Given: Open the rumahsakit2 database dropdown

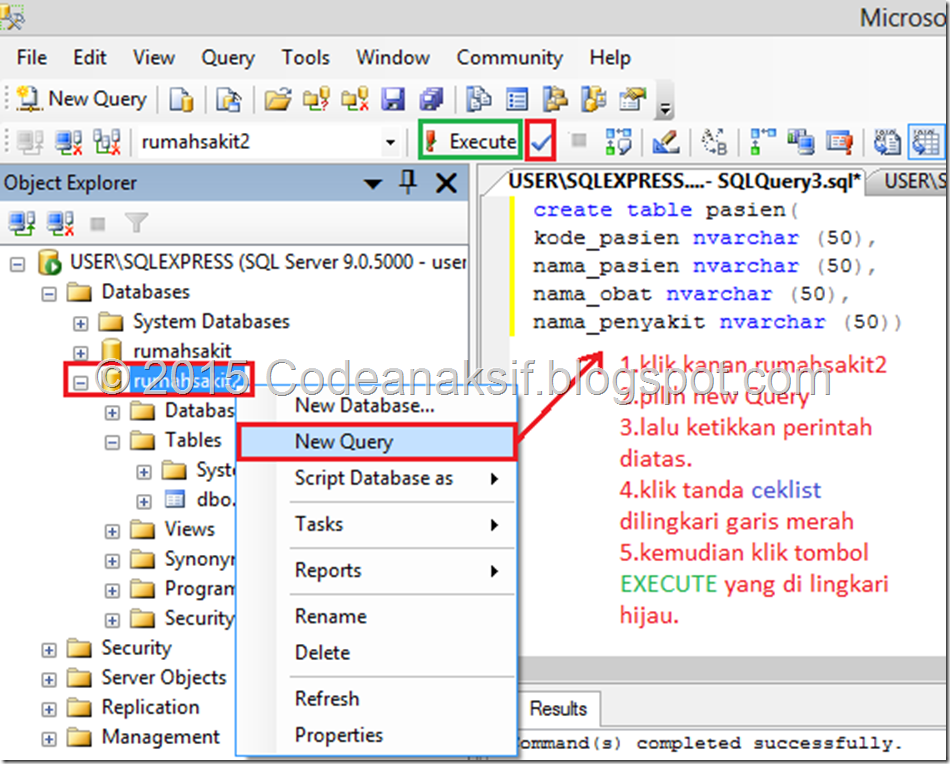Looking at the screenshot, I should 390,142.
